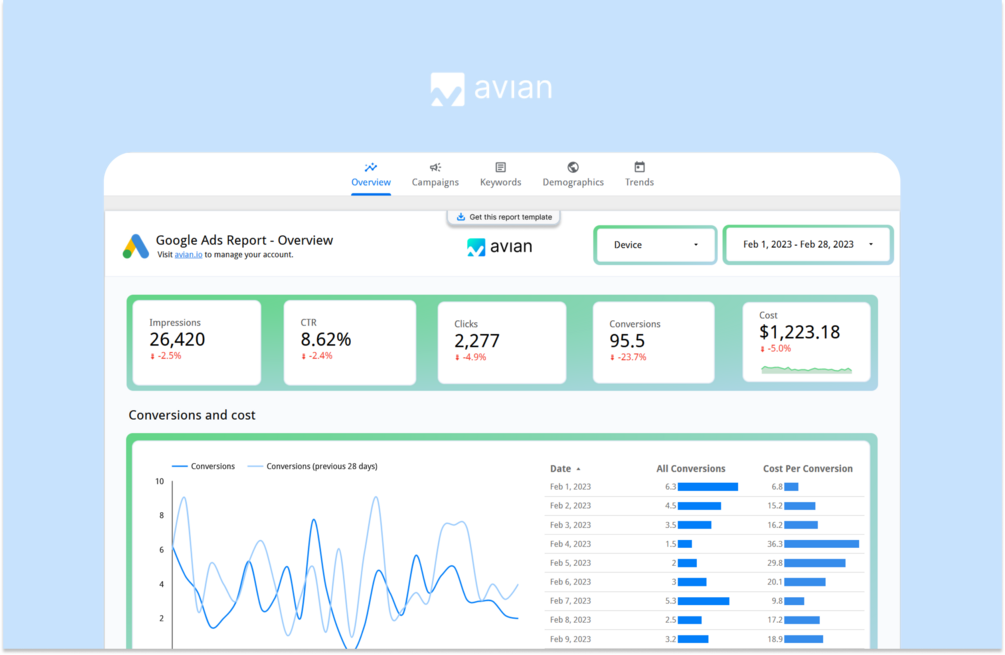Select the Feb 2, 2023 row
This screenshot has width=1005, height=655.
[x=704, y=506]
